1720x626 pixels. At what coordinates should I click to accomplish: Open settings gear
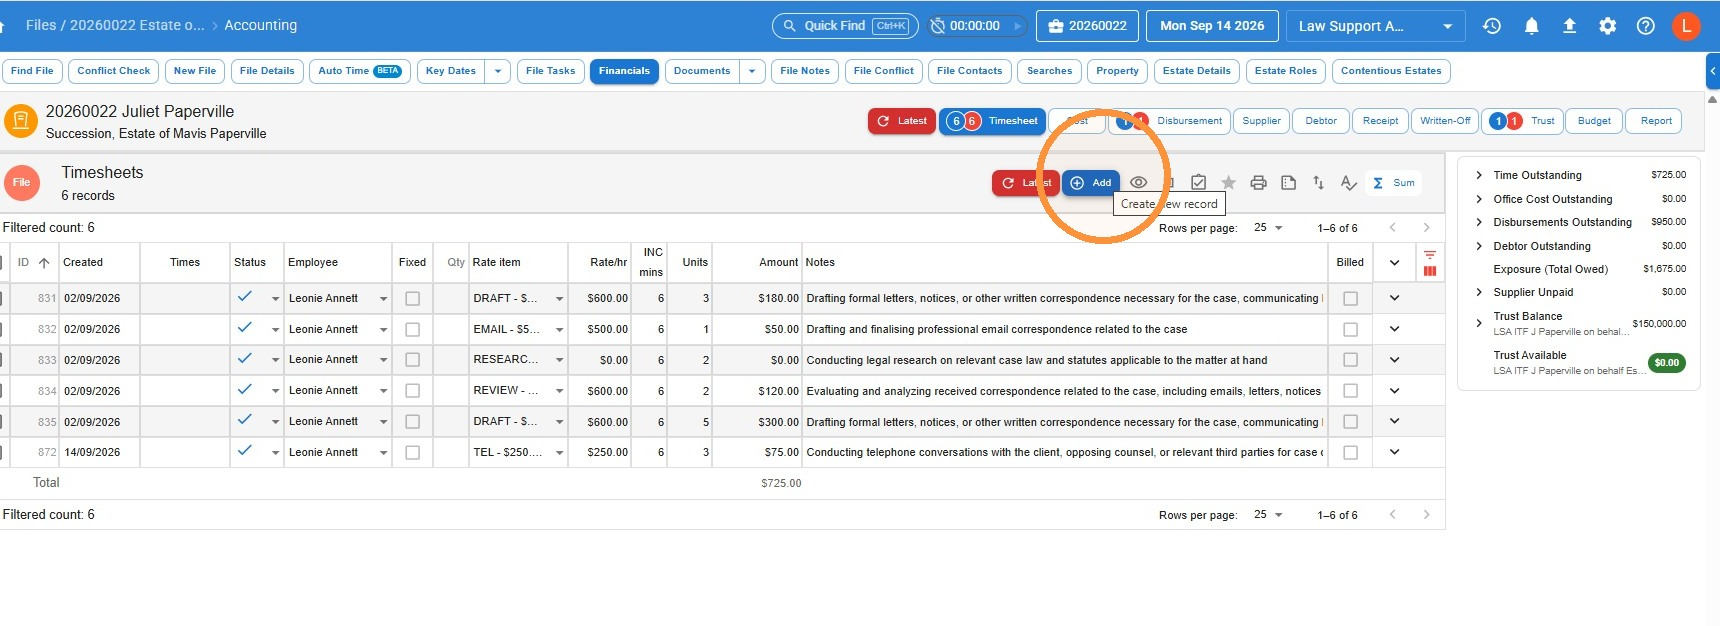1607,26
